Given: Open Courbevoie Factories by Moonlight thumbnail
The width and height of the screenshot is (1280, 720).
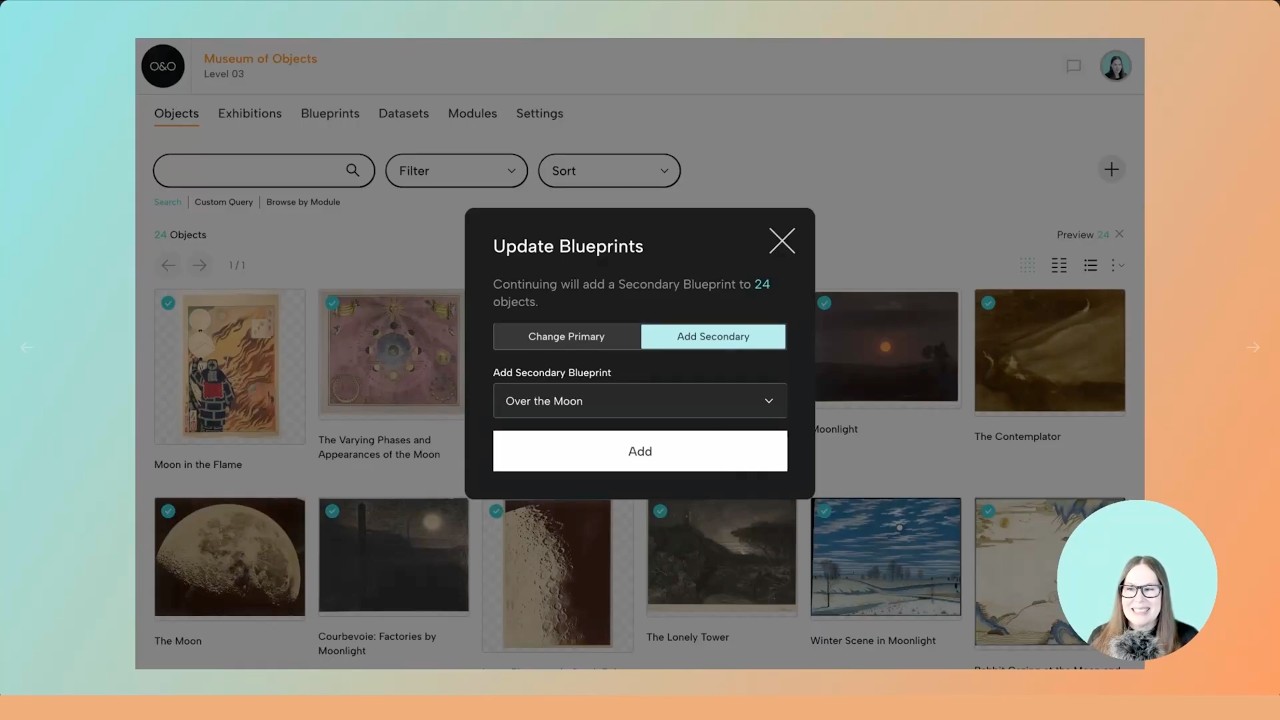Looking at the screenshot, I should 394,556.
